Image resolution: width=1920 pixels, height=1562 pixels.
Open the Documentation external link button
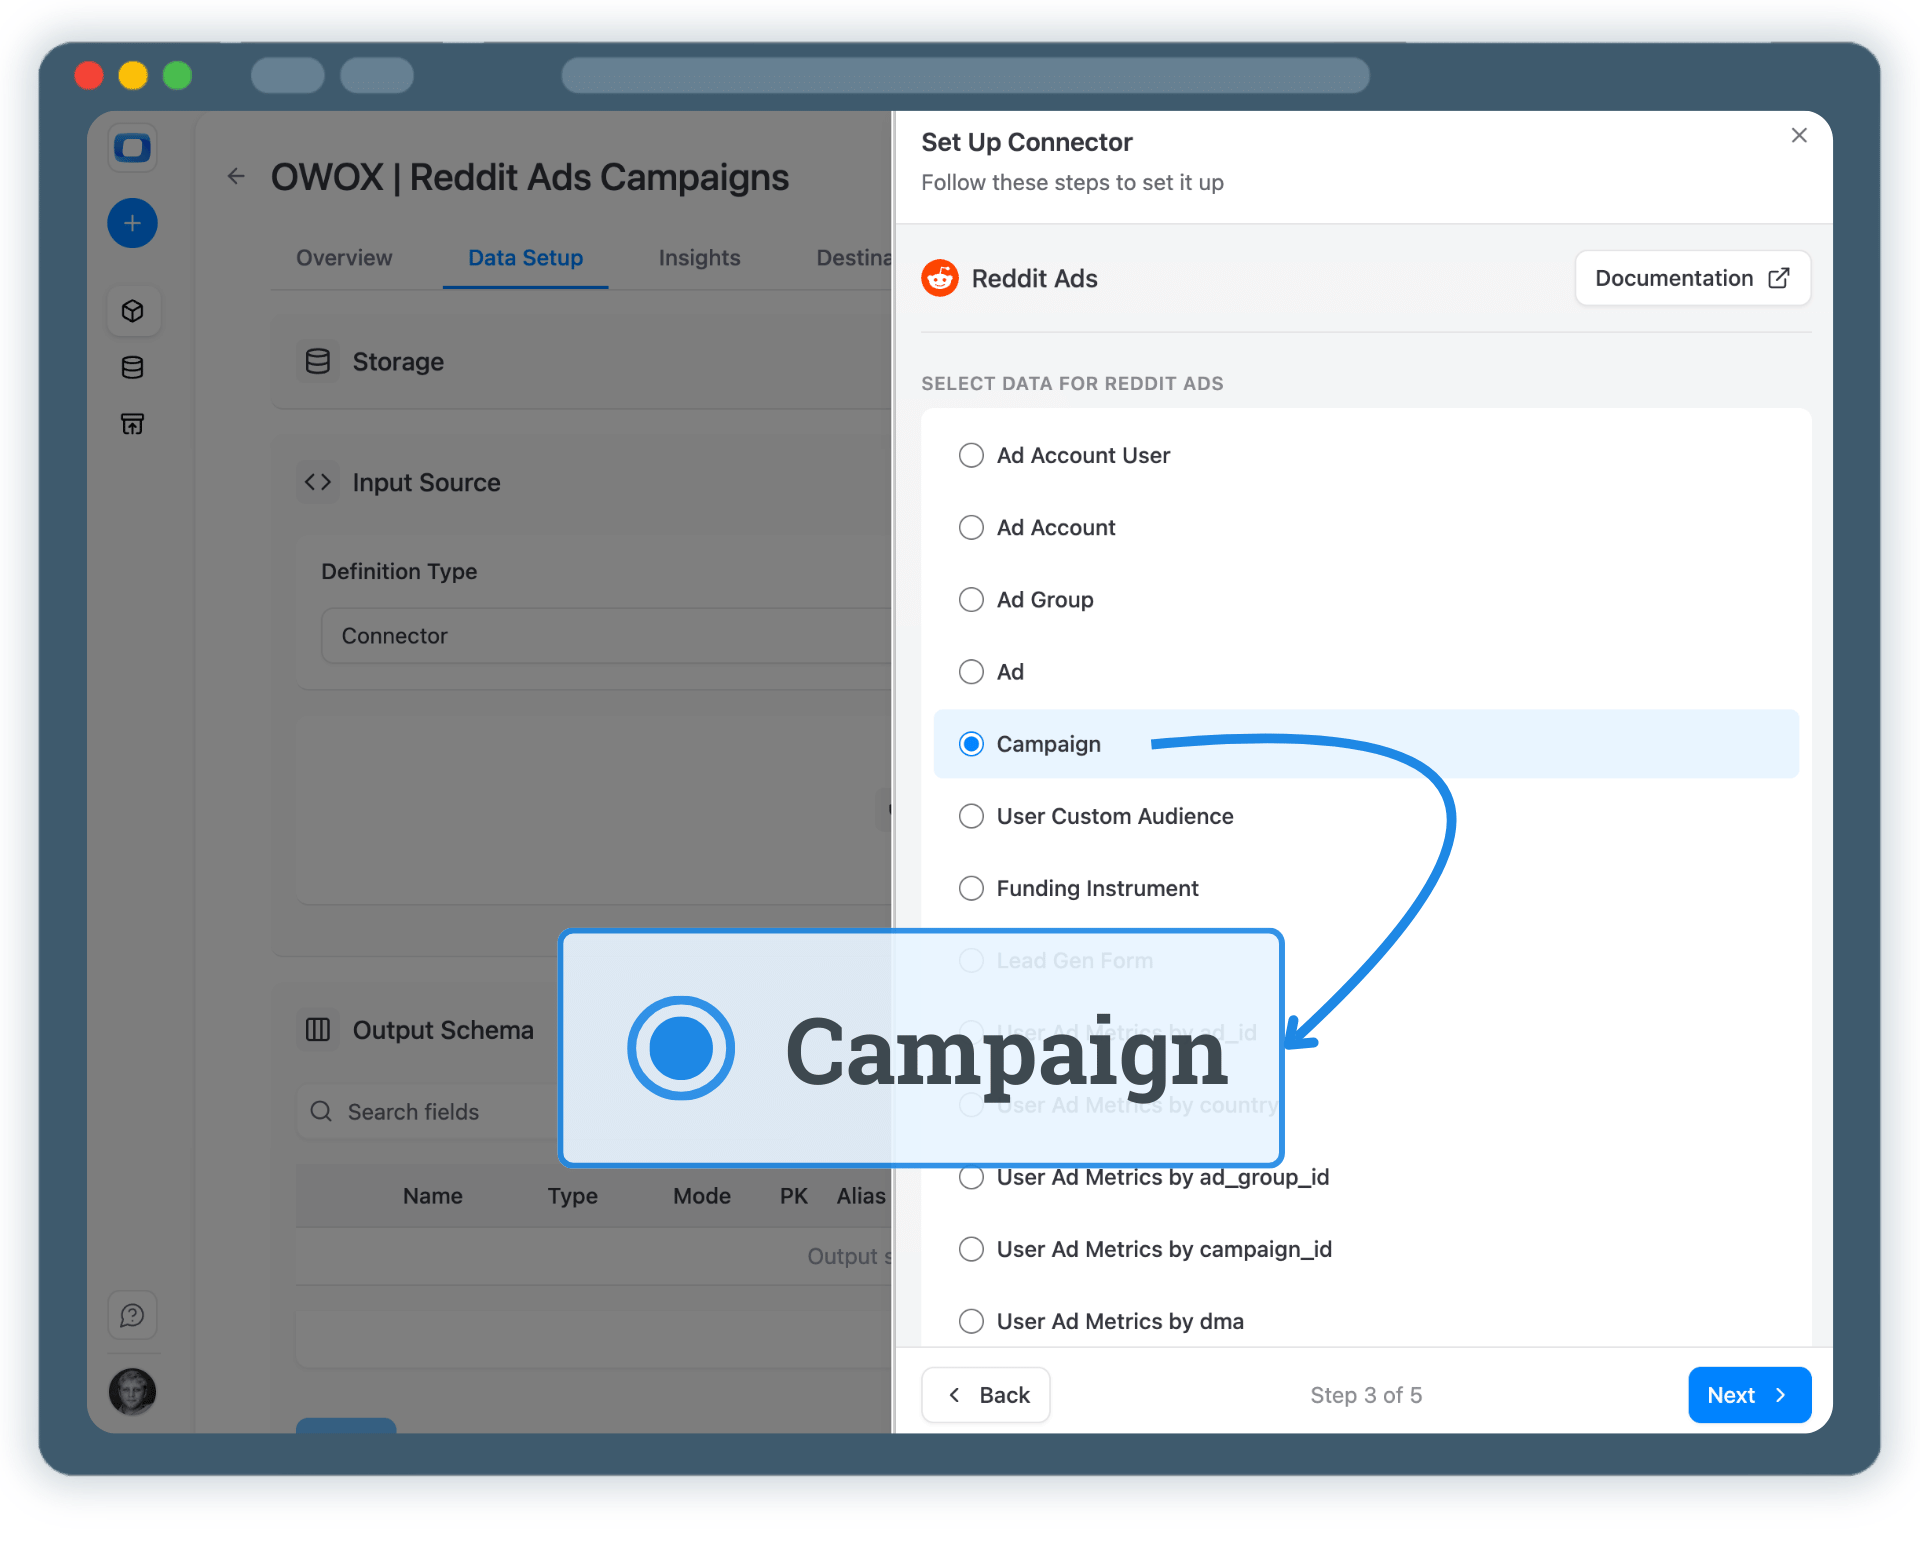1692,278
